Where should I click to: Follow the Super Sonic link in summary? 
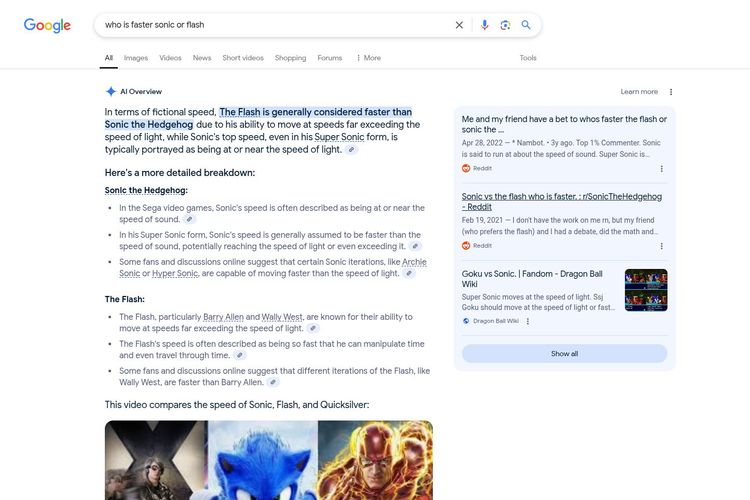(340, 136)
